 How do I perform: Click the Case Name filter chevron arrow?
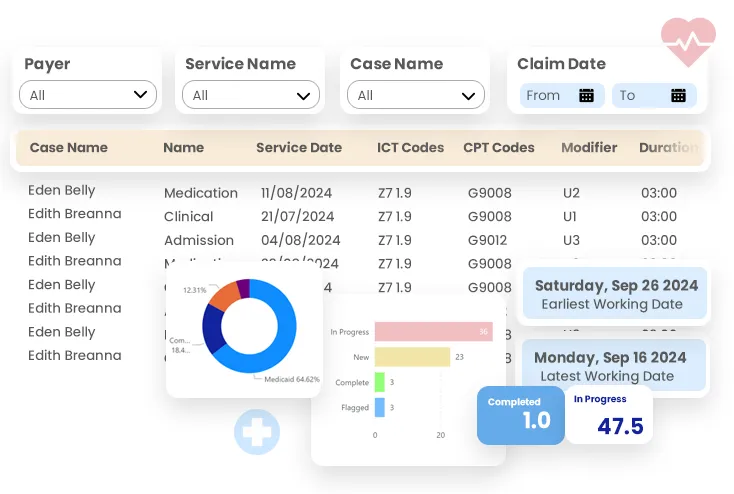tap(468, 96)
